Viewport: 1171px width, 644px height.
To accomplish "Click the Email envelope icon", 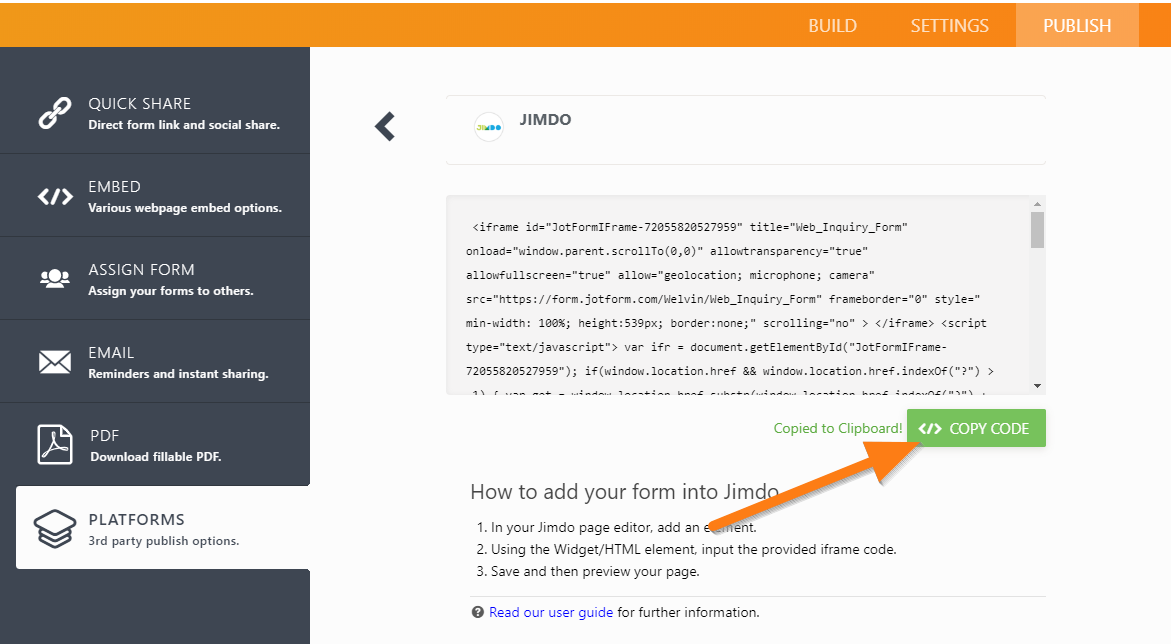I will click(54, 362).
